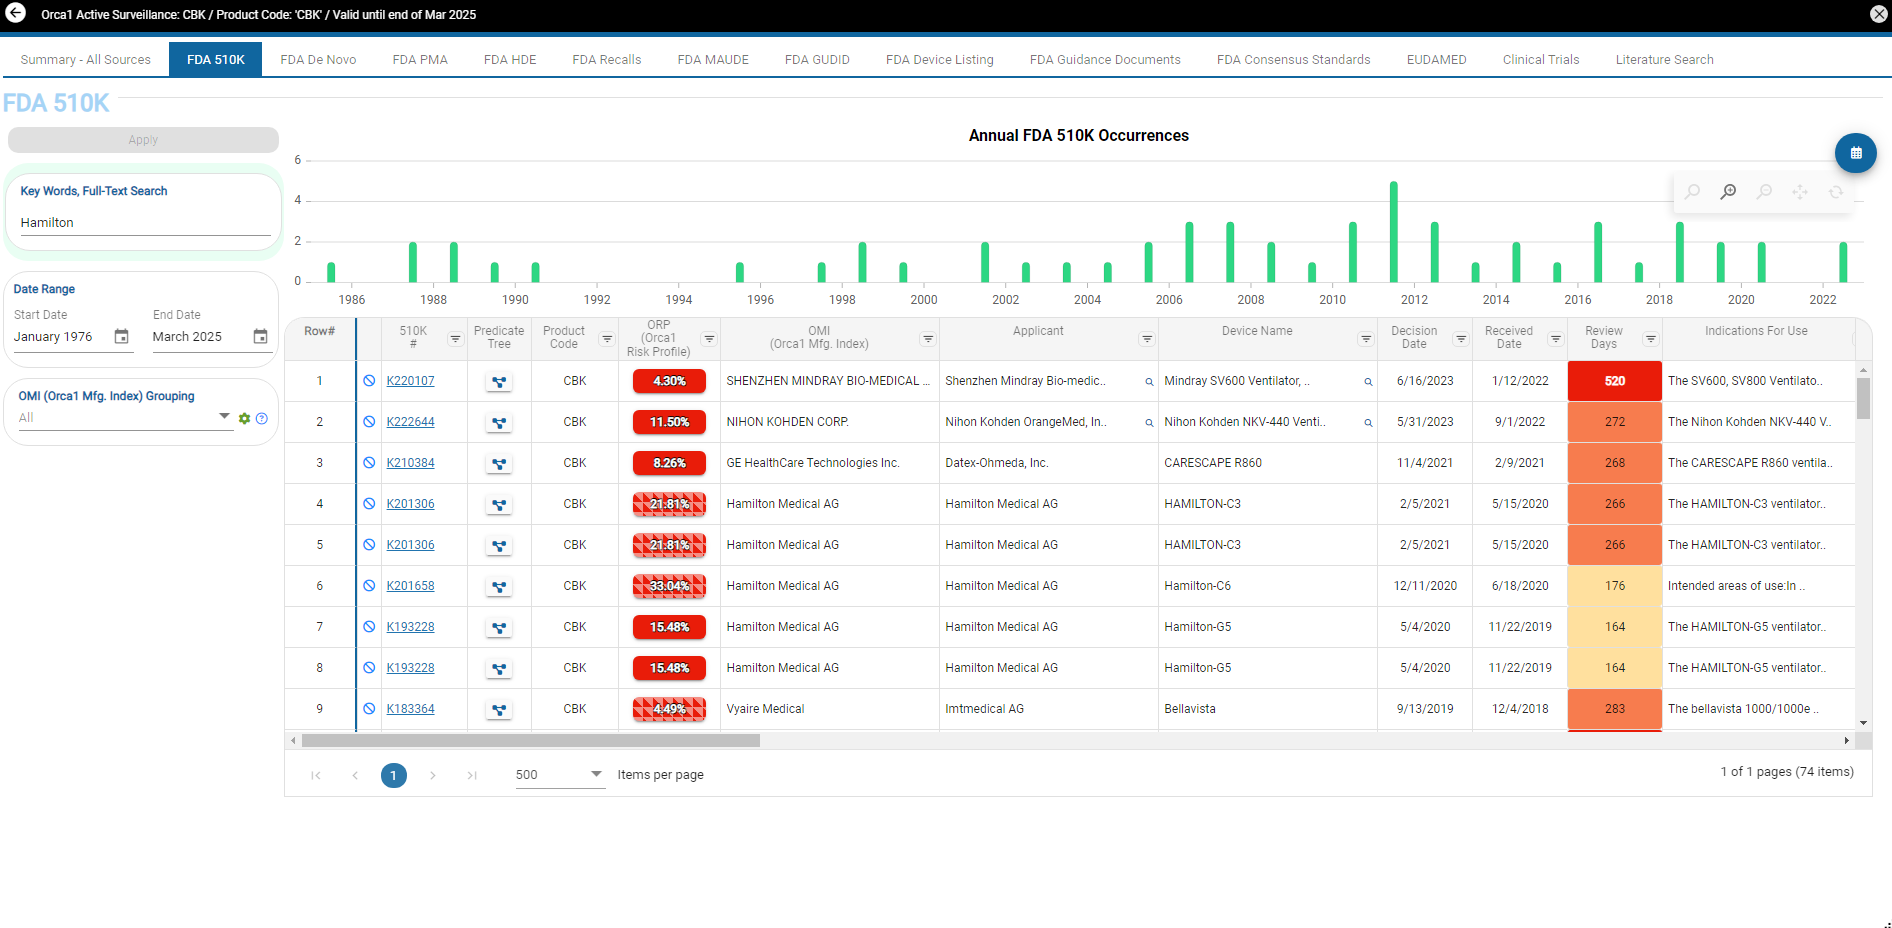Click the OMI grouping help icon

click(x=262, y=418)
